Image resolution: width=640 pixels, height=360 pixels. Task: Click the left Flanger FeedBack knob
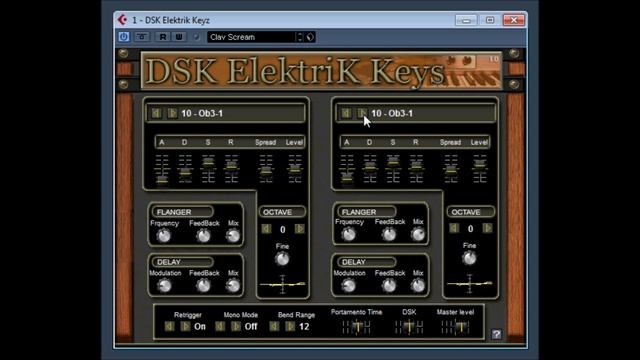[203, 236]
